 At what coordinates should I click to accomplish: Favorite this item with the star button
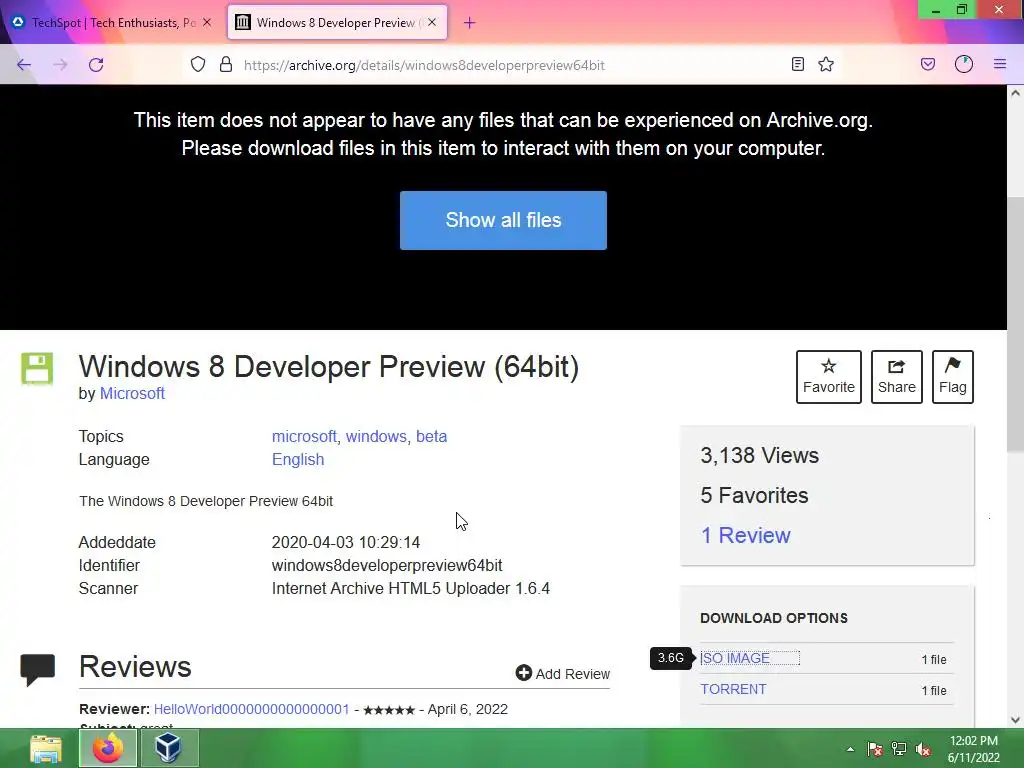tap(829, 377)
